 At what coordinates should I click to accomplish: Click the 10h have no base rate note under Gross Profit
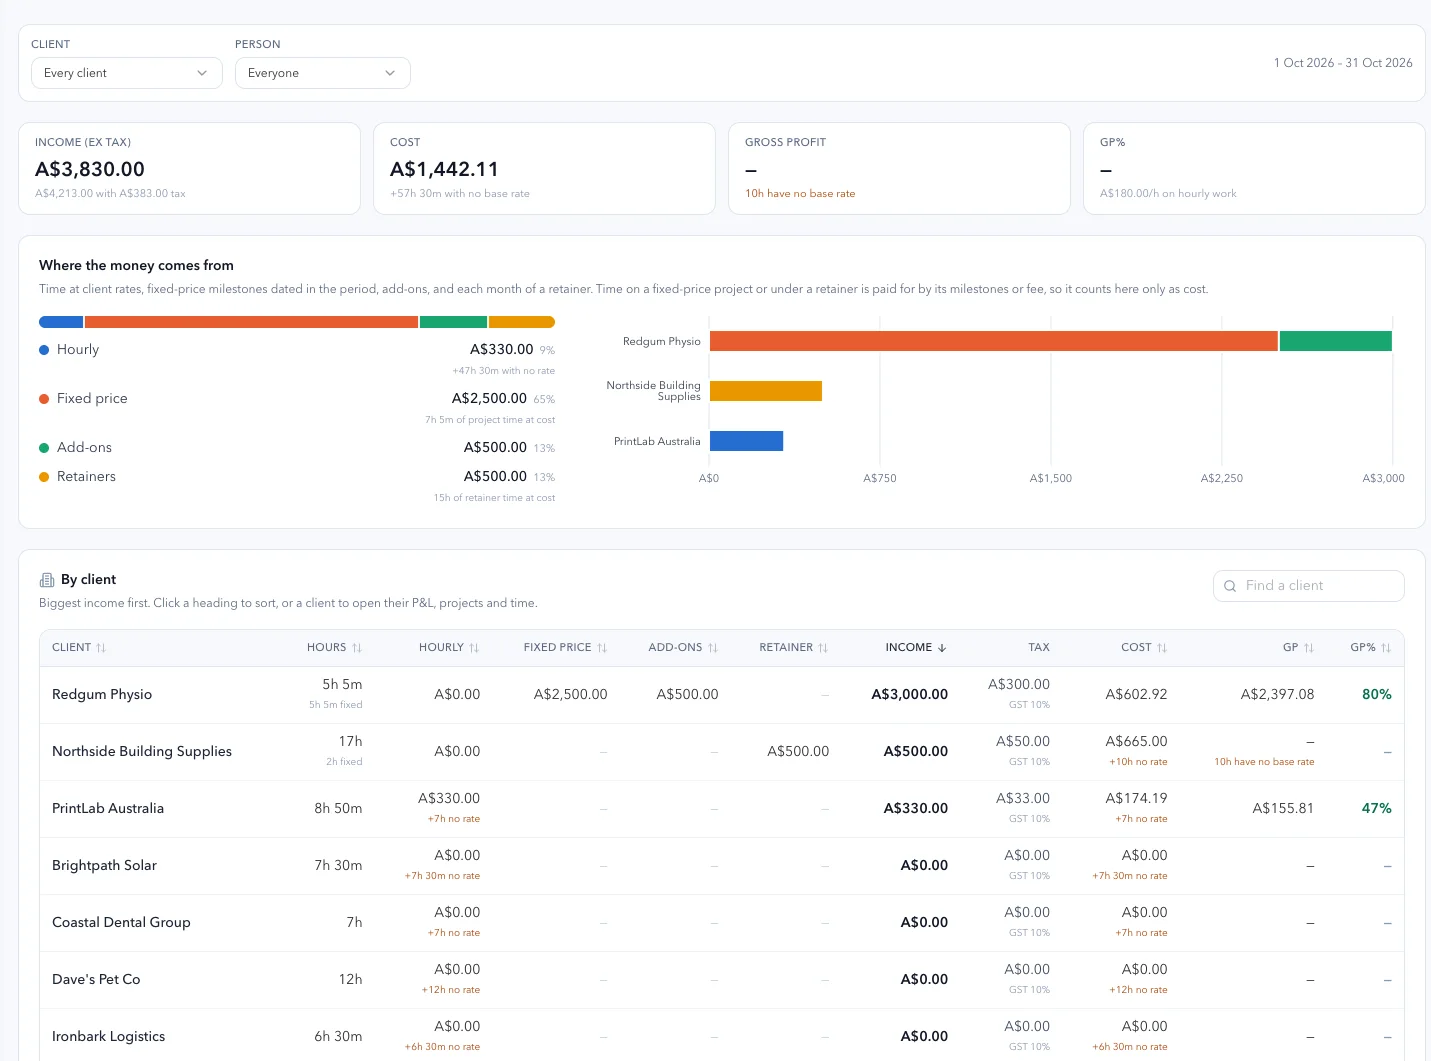[x=800, y=194]
